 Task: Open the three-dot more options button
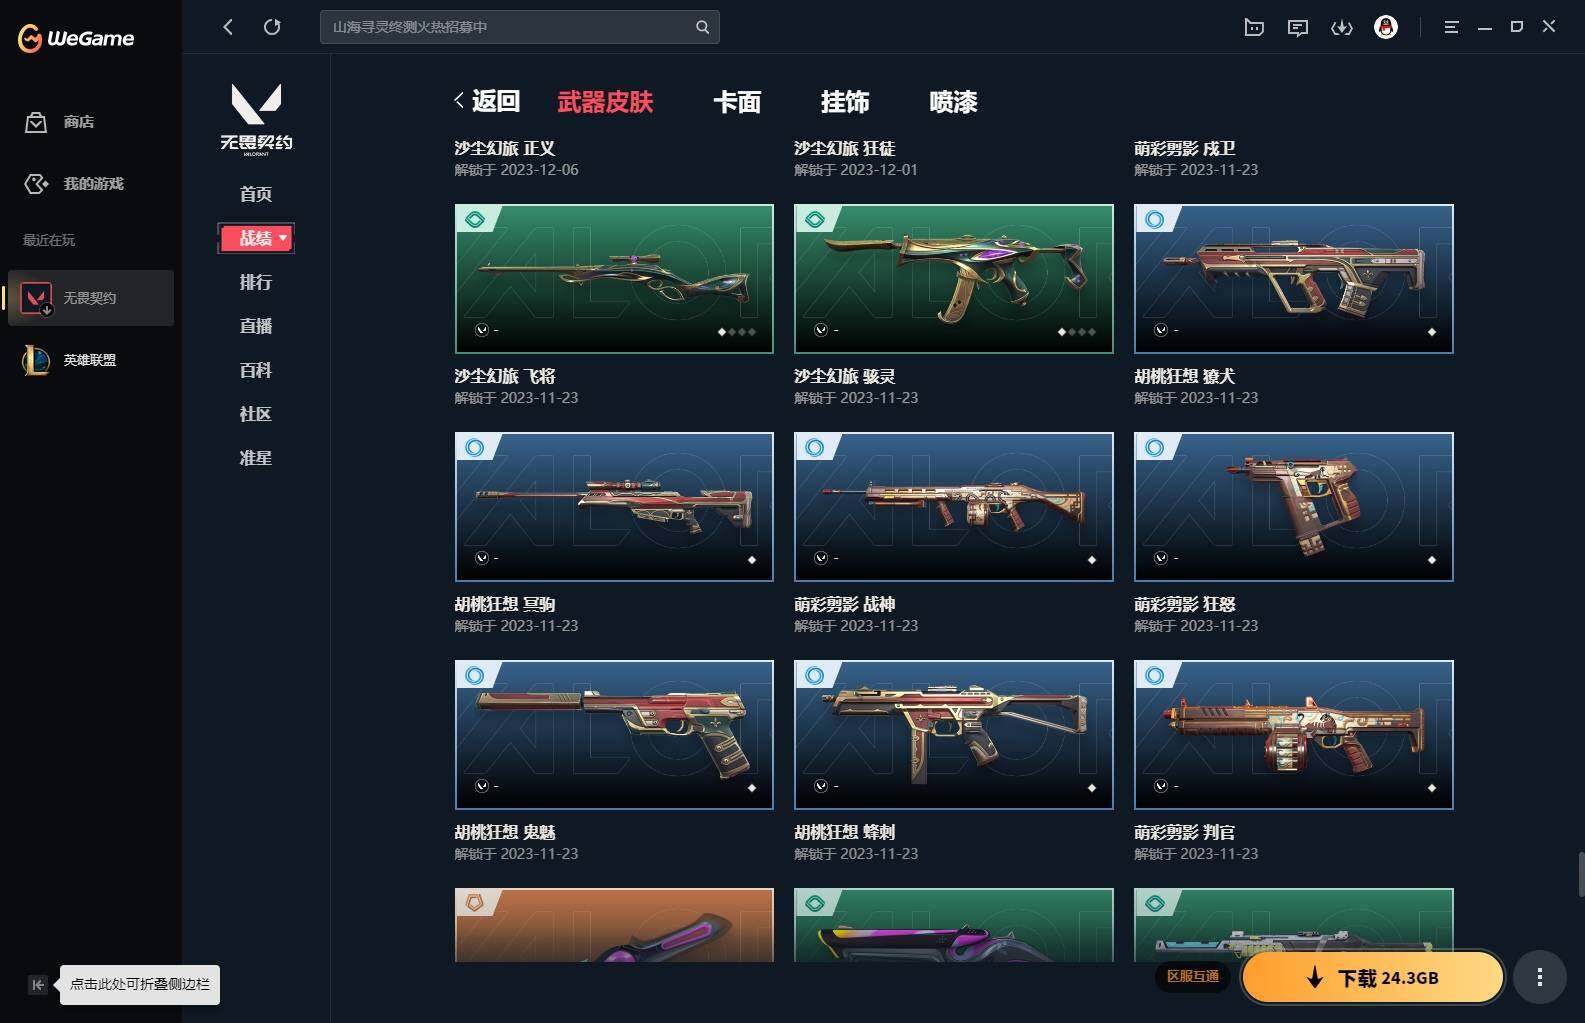click(x=1540, y=977)
